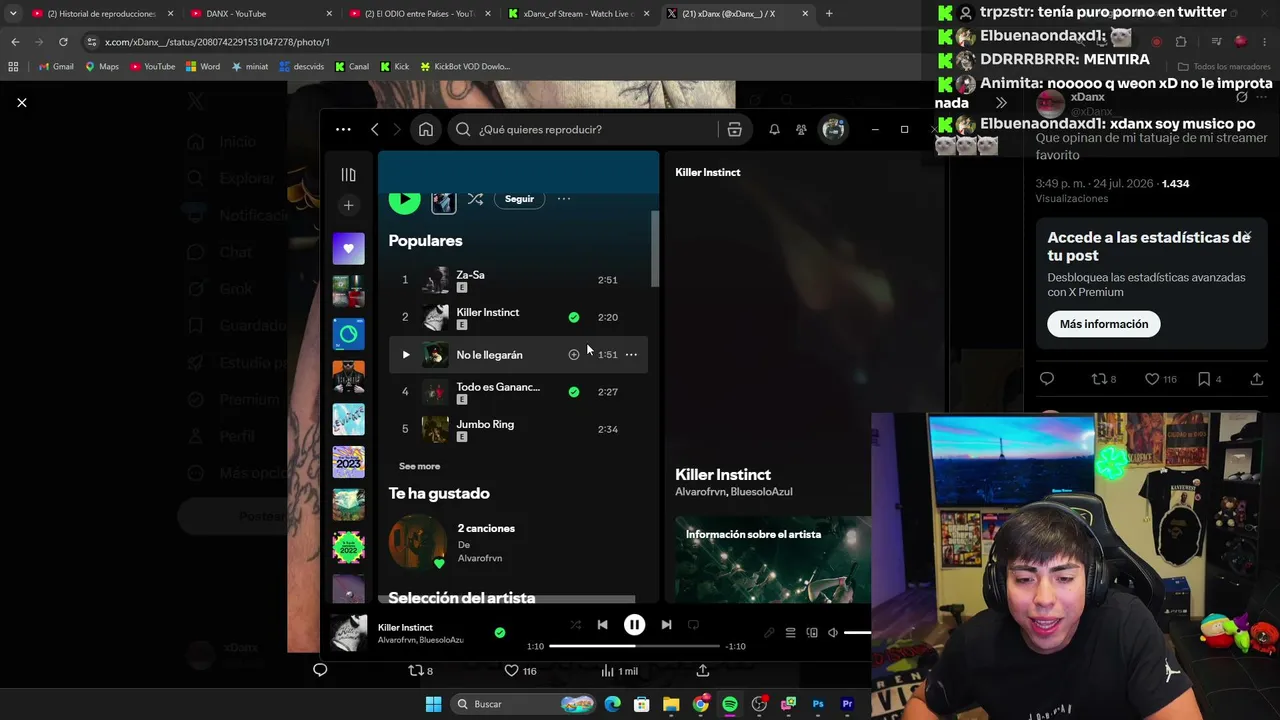This screenshot has height=720, width=1280.
Task: Switch to 'xDanx_of Stream' Kick tab
Action: 578,14
